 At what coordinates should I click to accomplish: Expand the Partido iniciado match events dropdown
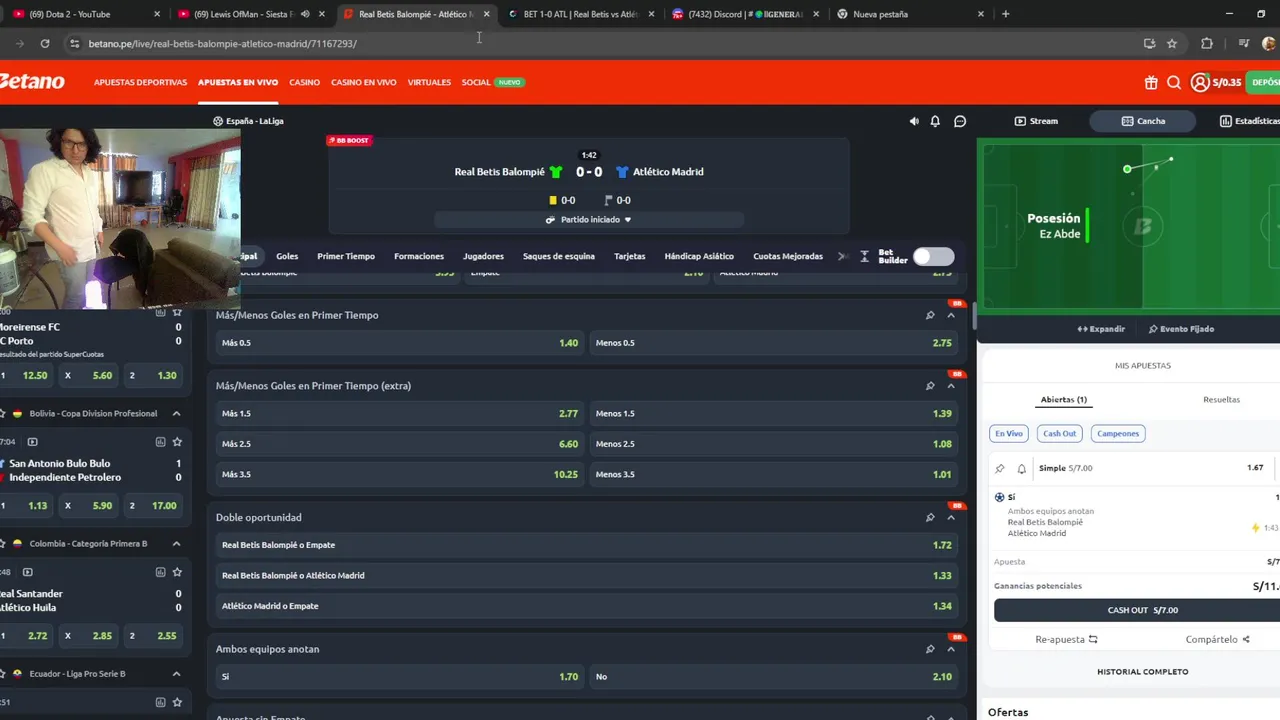click(x=589, y=219)
